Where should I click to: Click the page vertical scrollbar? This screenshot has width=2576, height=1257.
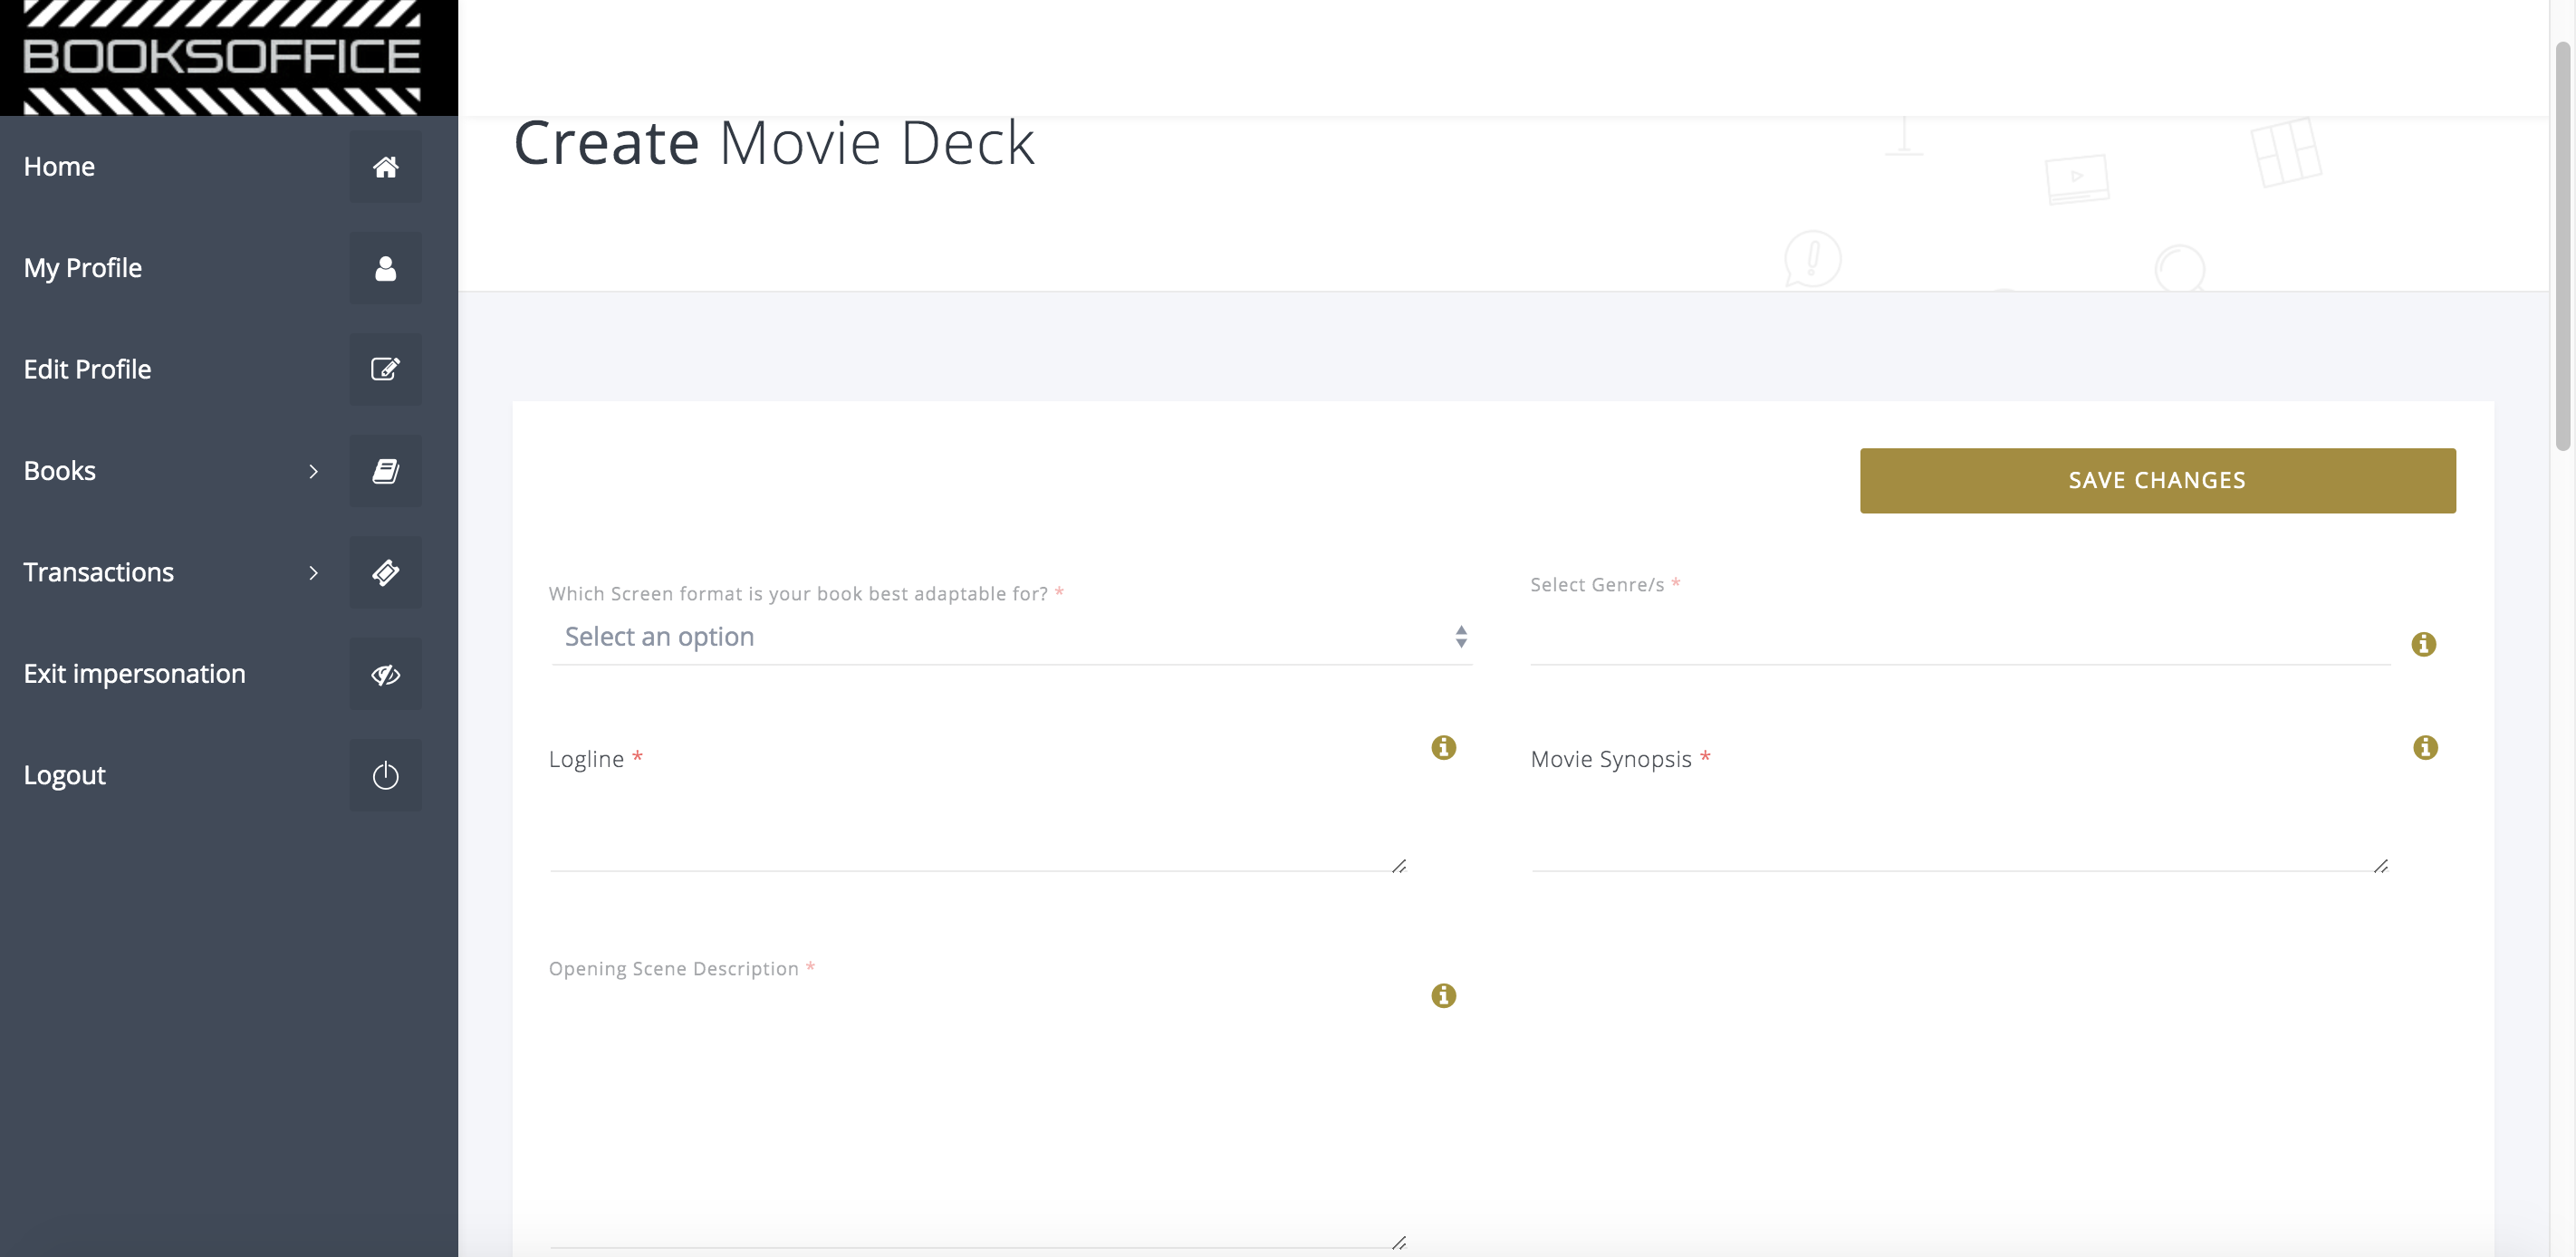2562,245
